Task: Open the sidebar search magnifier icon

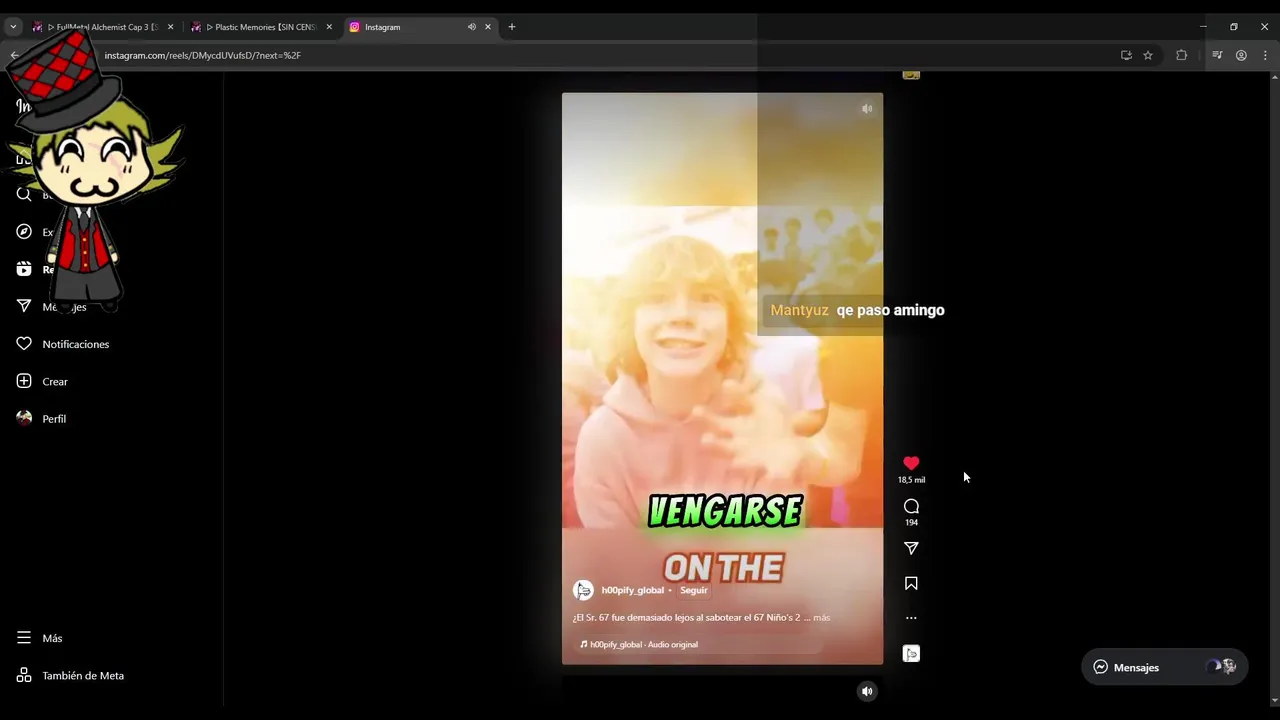Action: click(x=24, y=194)
